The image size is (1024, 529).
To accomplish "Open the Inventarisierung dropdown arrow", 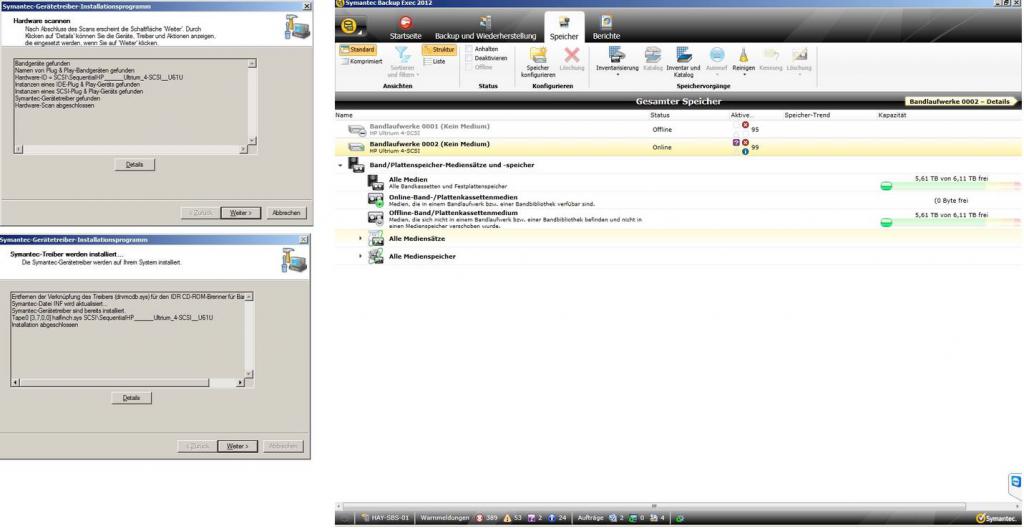I will (x=616, y=74).
